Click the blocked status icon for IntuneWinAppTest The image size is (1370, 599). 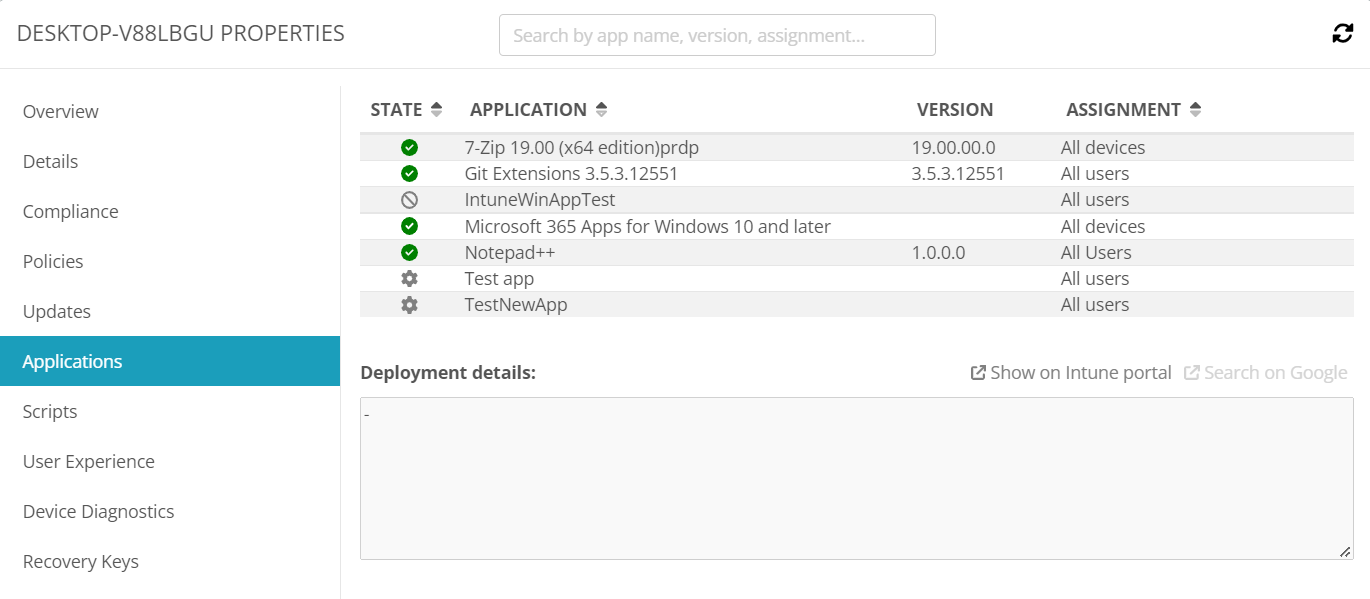(x=409, y=200)
